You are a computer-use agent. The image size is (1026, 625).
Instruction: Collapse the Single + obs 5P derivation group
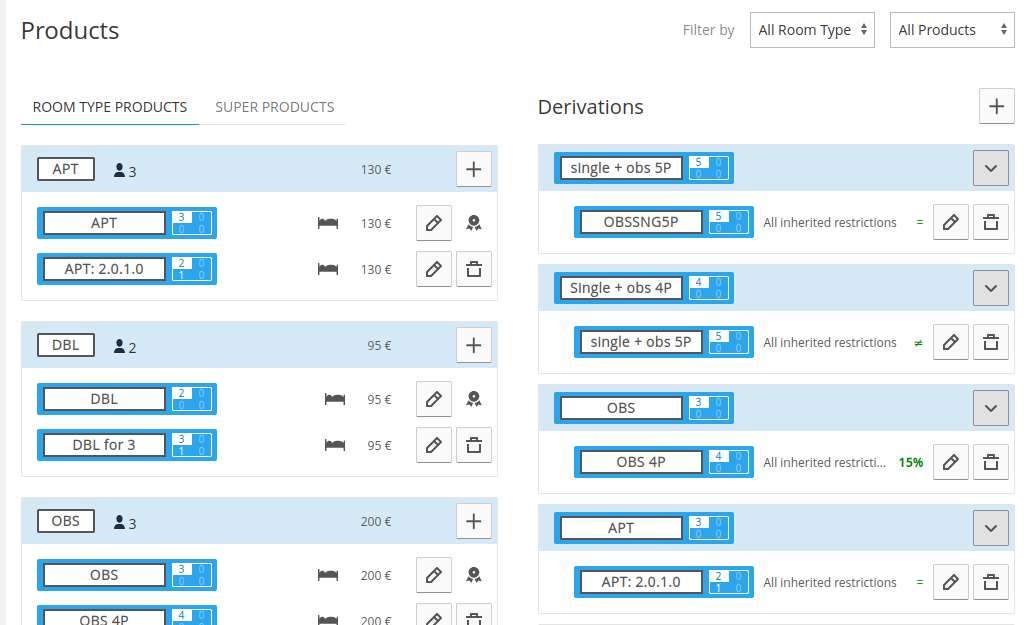[991, 168]
